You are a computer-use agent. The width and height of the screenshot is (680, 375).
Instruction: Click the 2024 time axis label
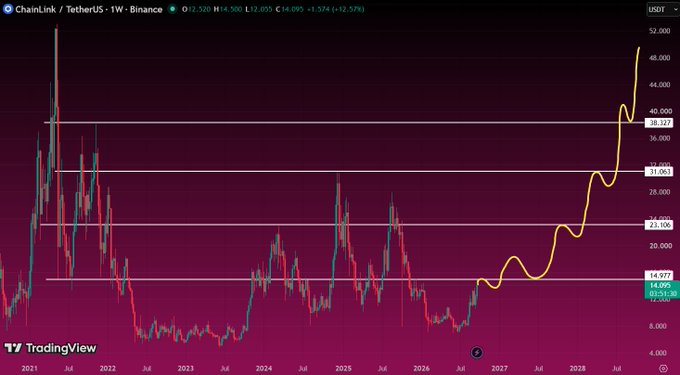tap(264, 369)
